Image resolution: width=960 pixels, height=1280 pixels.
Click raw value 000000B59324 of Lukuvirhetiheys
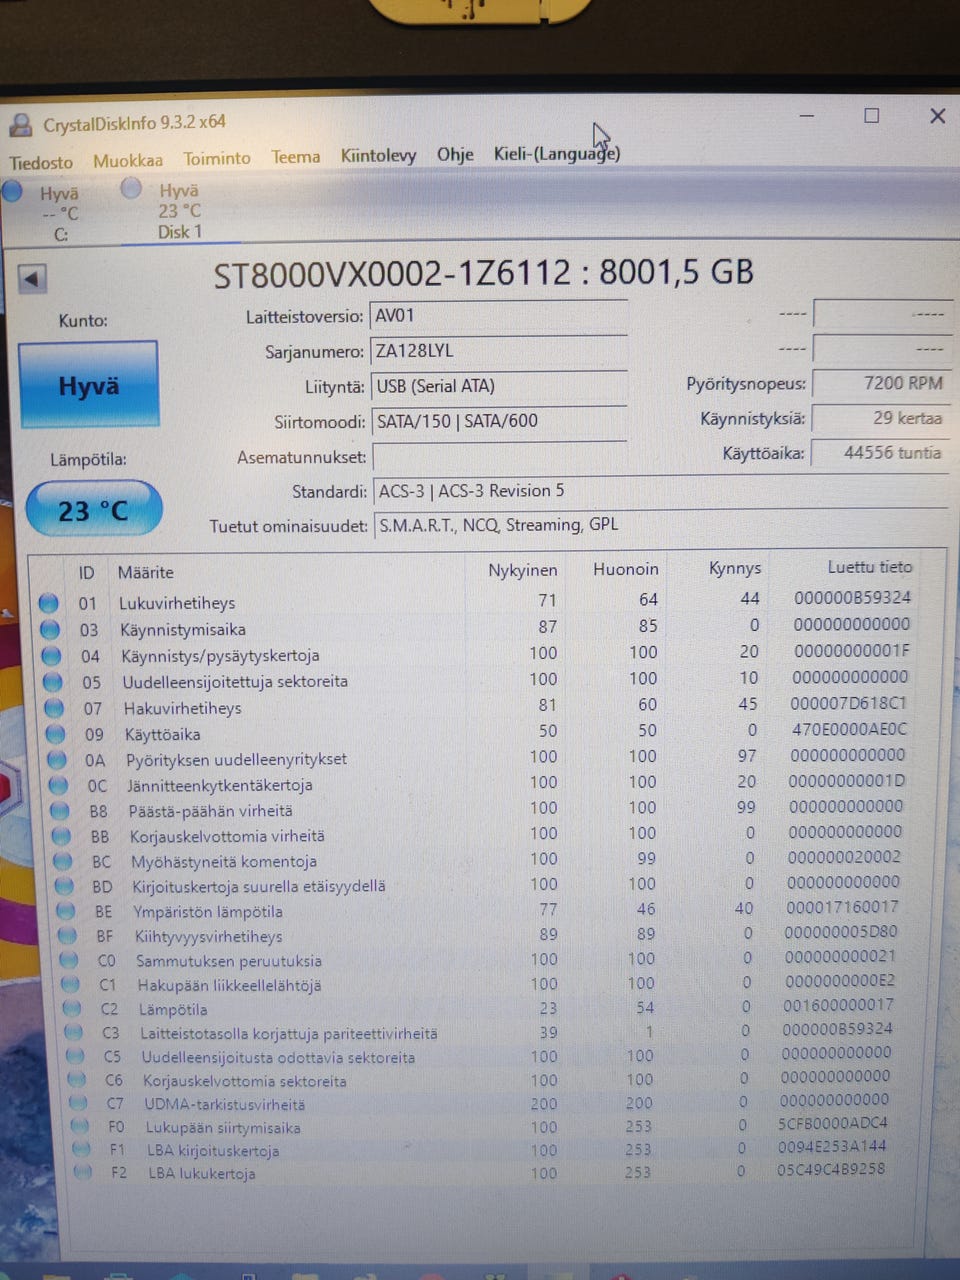tap(852, 598)
